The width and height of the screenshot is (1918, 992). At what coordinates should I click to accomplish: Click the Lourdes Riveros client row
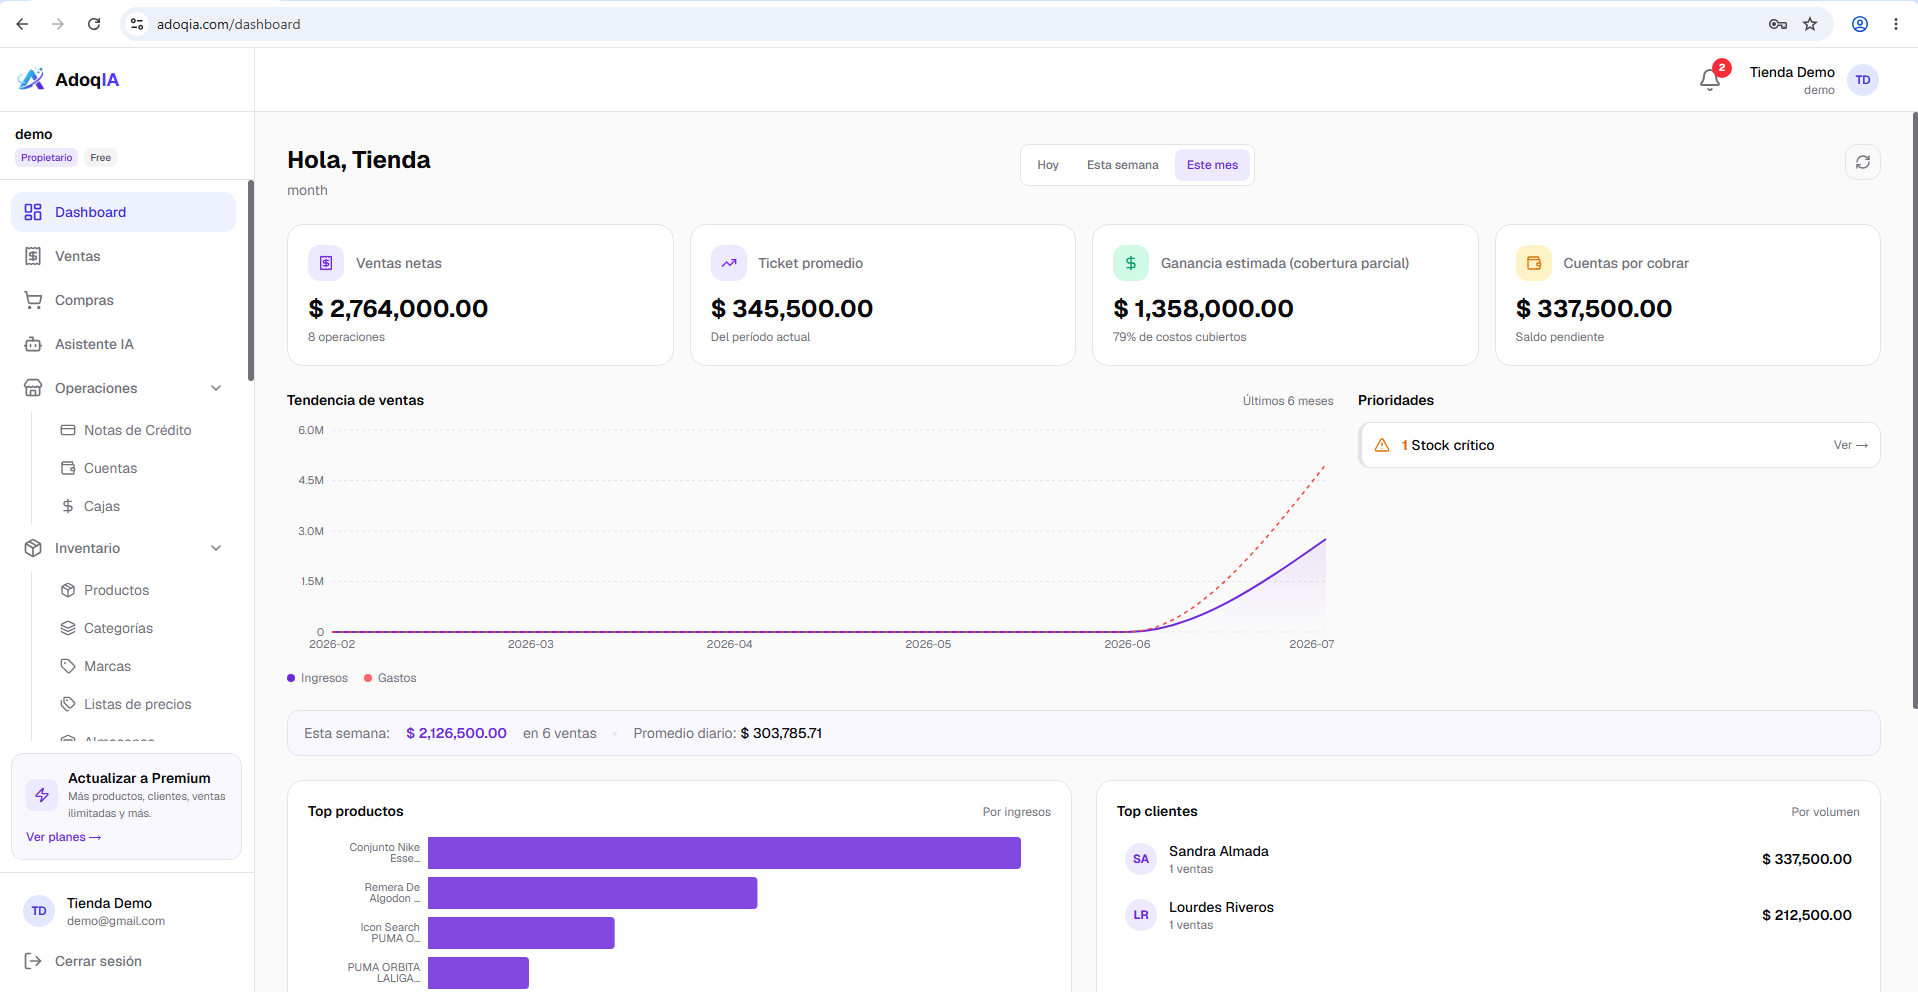(1488, 915)
